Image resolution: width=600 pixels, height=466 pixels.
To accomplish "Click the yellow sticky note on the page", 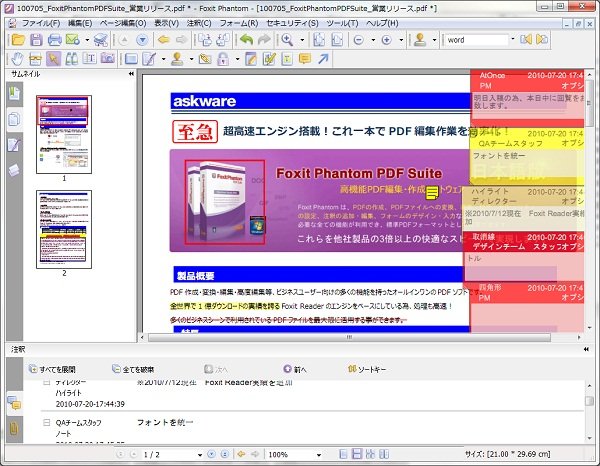I will pos(432,193).
